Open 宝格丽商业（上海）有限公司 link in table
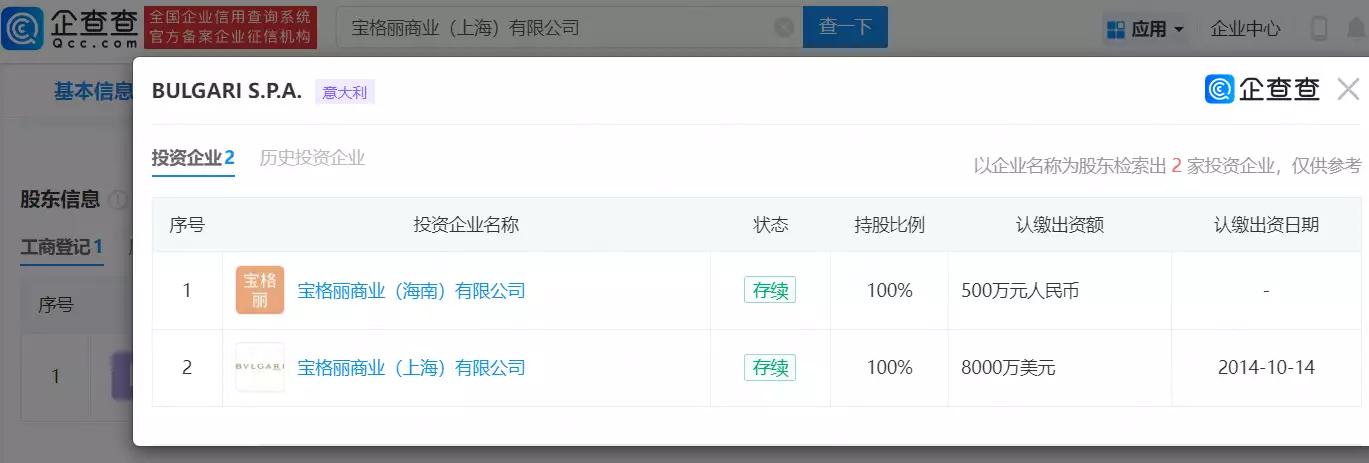Screen dimensions: 1369x463 point(411,368)
